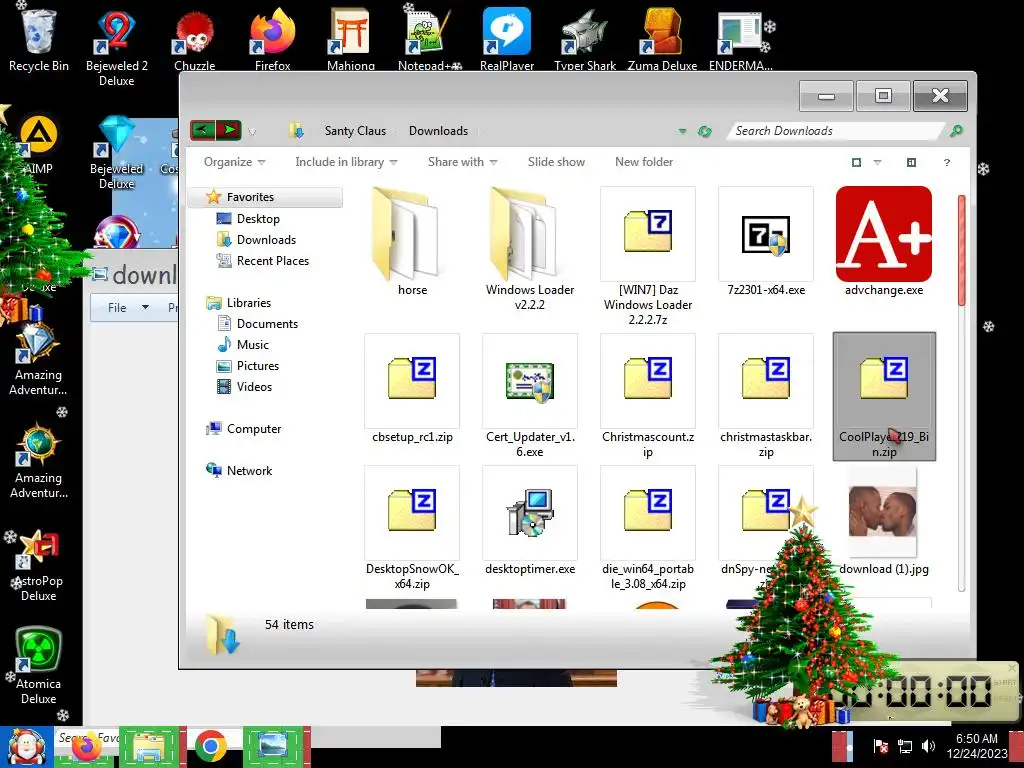Select Cert_Updater_v1.6.exe file
The image size is (1024, 768).
530,396
